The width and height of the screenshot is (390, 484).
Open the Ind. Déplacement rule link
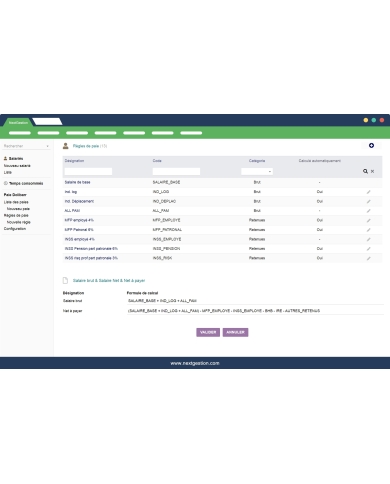point(79,201)
